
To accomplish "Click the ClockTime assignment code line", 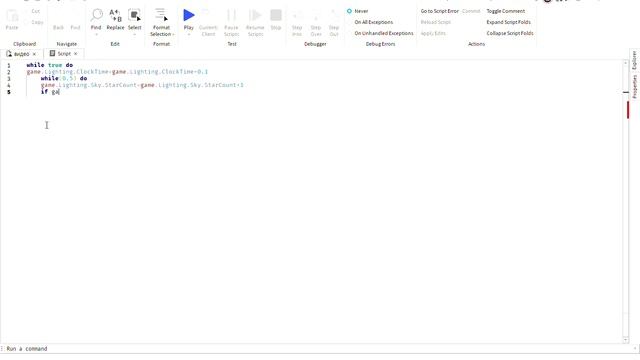I will pos(117,72).
